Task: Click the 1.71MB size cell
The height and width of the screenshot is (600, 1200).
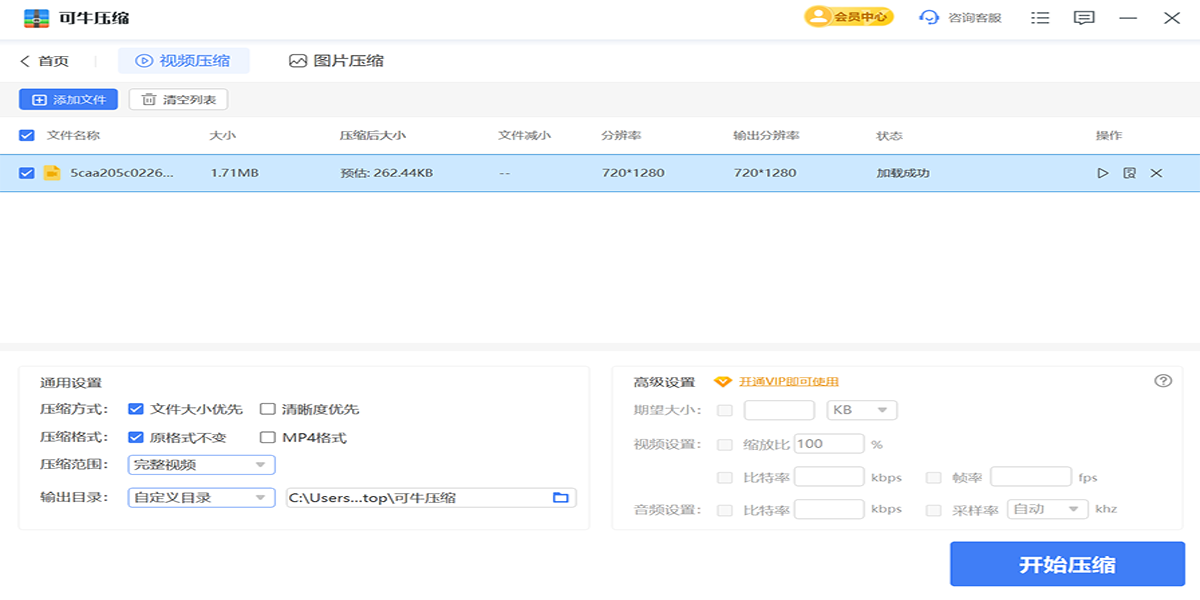Action: [235, 173]
